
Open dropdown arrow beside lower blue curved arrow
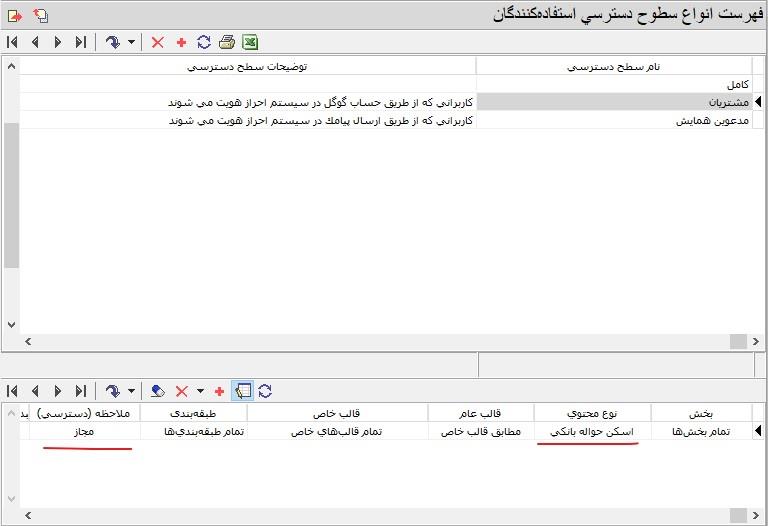131,391
